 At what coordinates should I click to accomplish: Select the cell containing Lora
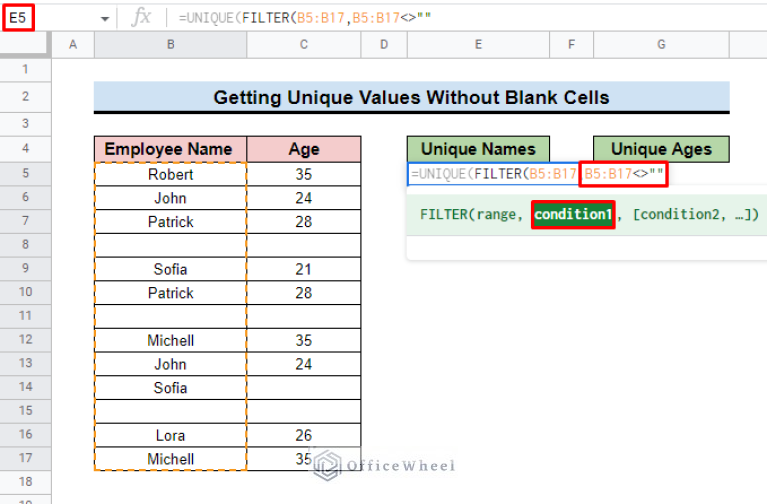170,436
